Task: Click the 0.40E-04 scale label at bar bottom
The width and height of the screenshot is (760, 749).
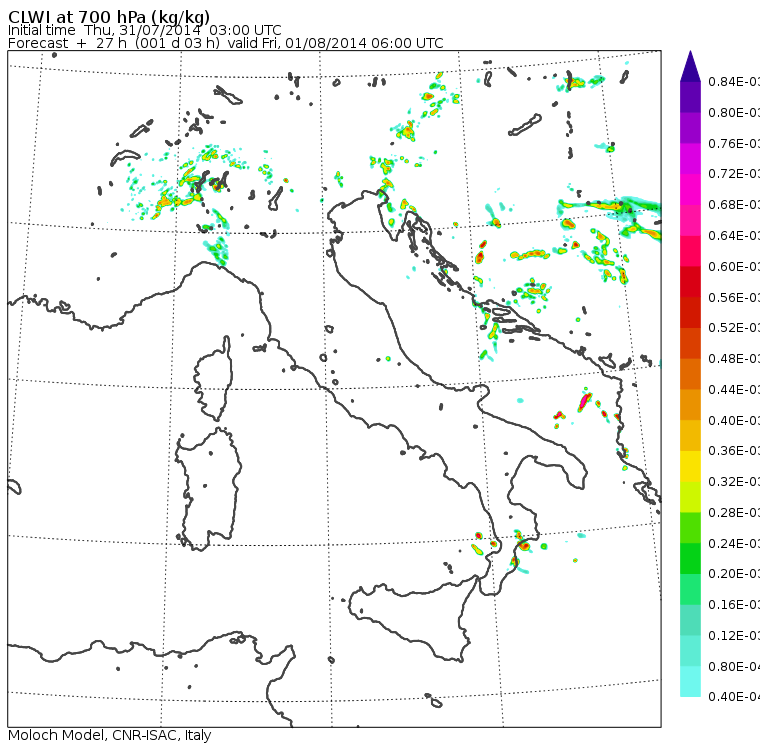Action: (x=734, y=697)
